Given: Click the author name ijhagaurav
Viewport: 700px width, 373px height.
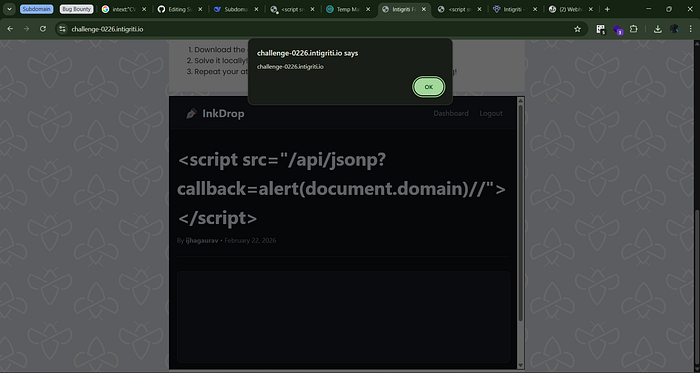Looking at the screenshot, I should [202, 240].
